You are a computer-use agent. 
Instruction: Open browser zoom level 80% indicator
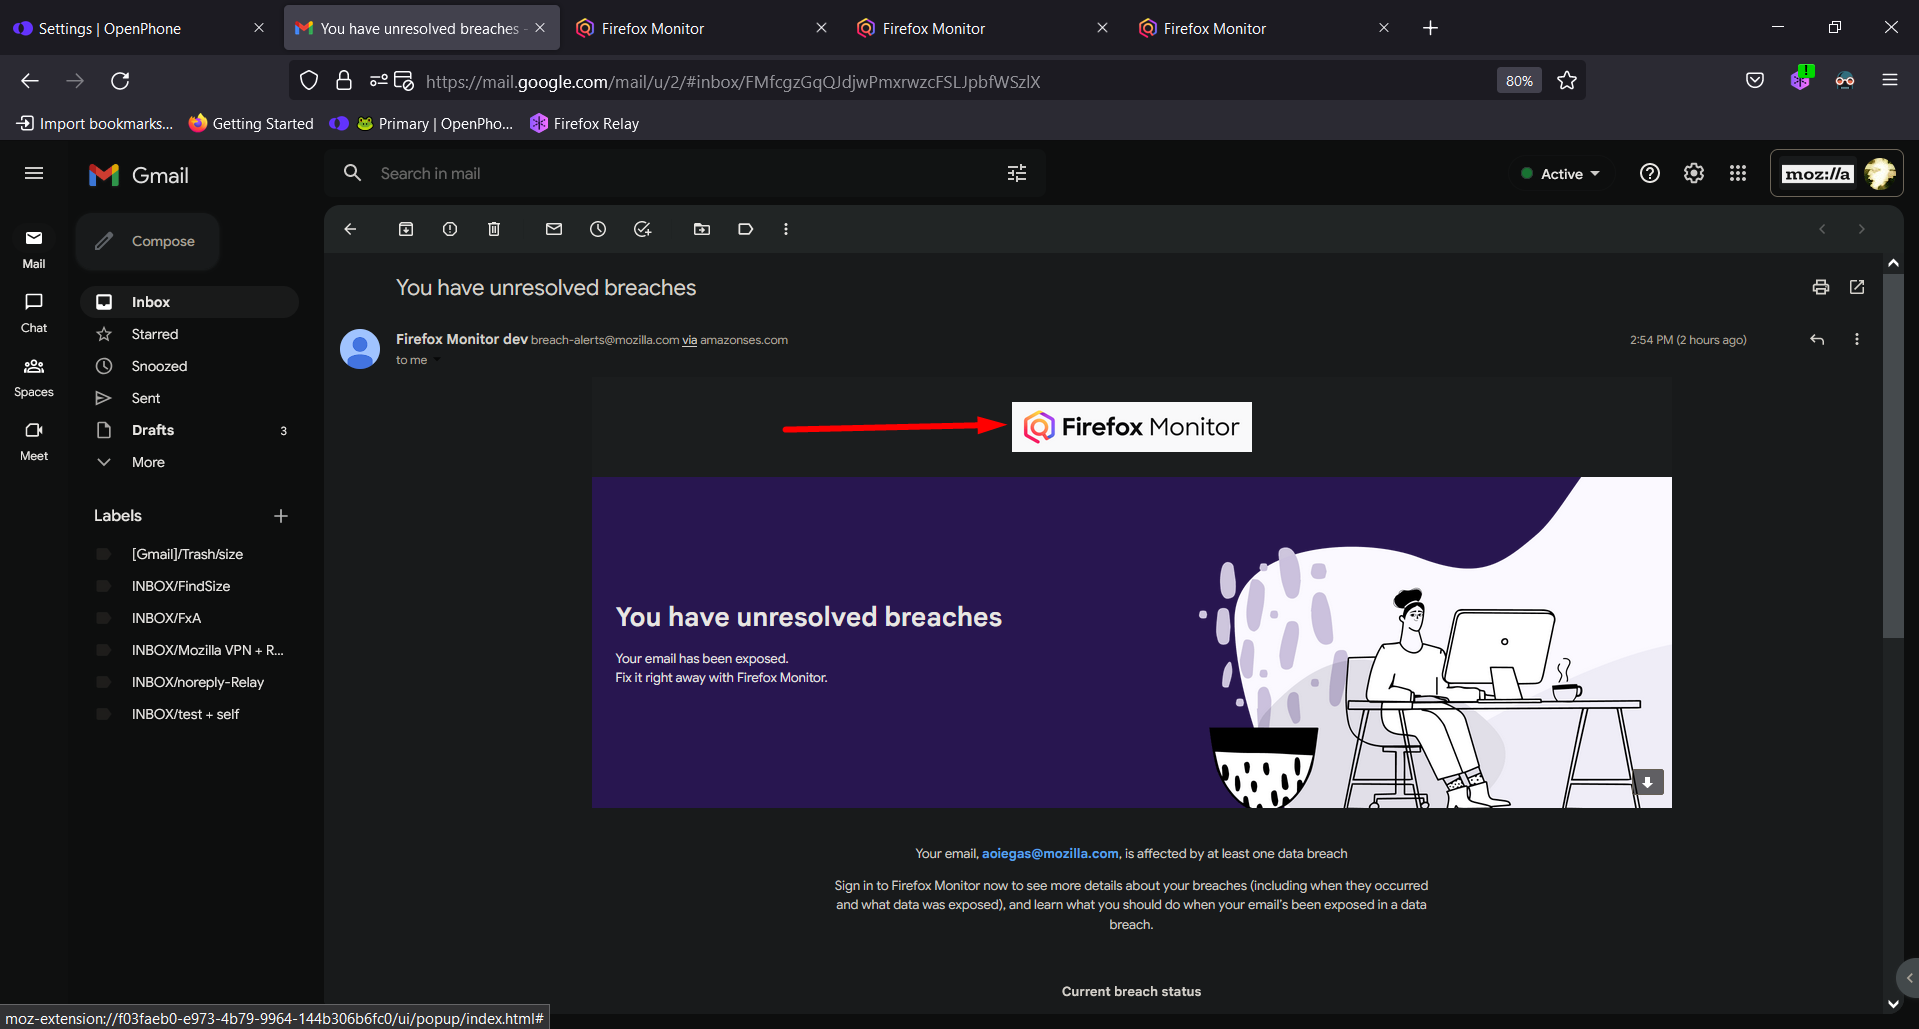pos(1519,81)
